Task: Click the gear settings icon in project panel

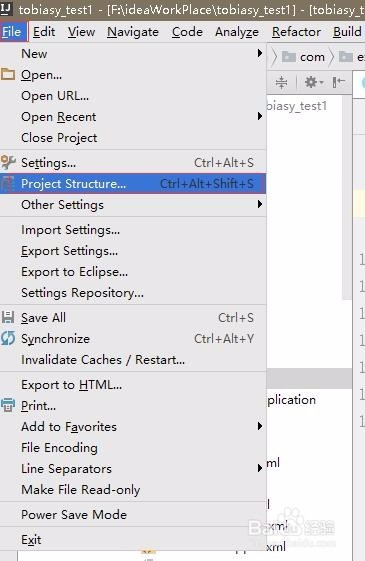Action: click(x=314, y=82)
